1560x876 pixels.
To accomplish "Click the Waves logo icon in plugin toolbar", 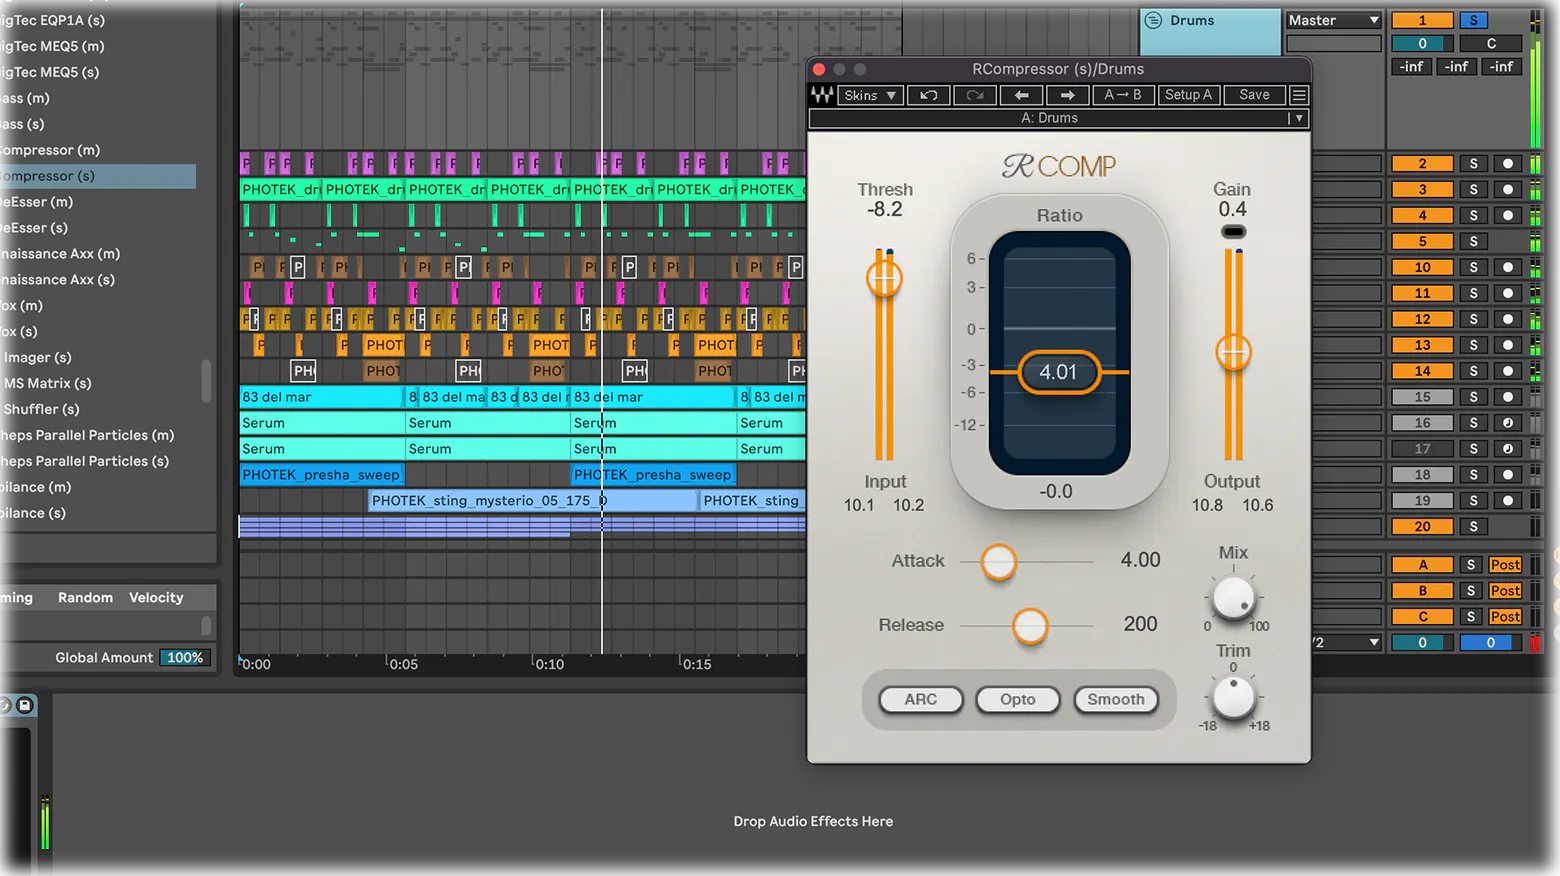I will coord(822,95).
